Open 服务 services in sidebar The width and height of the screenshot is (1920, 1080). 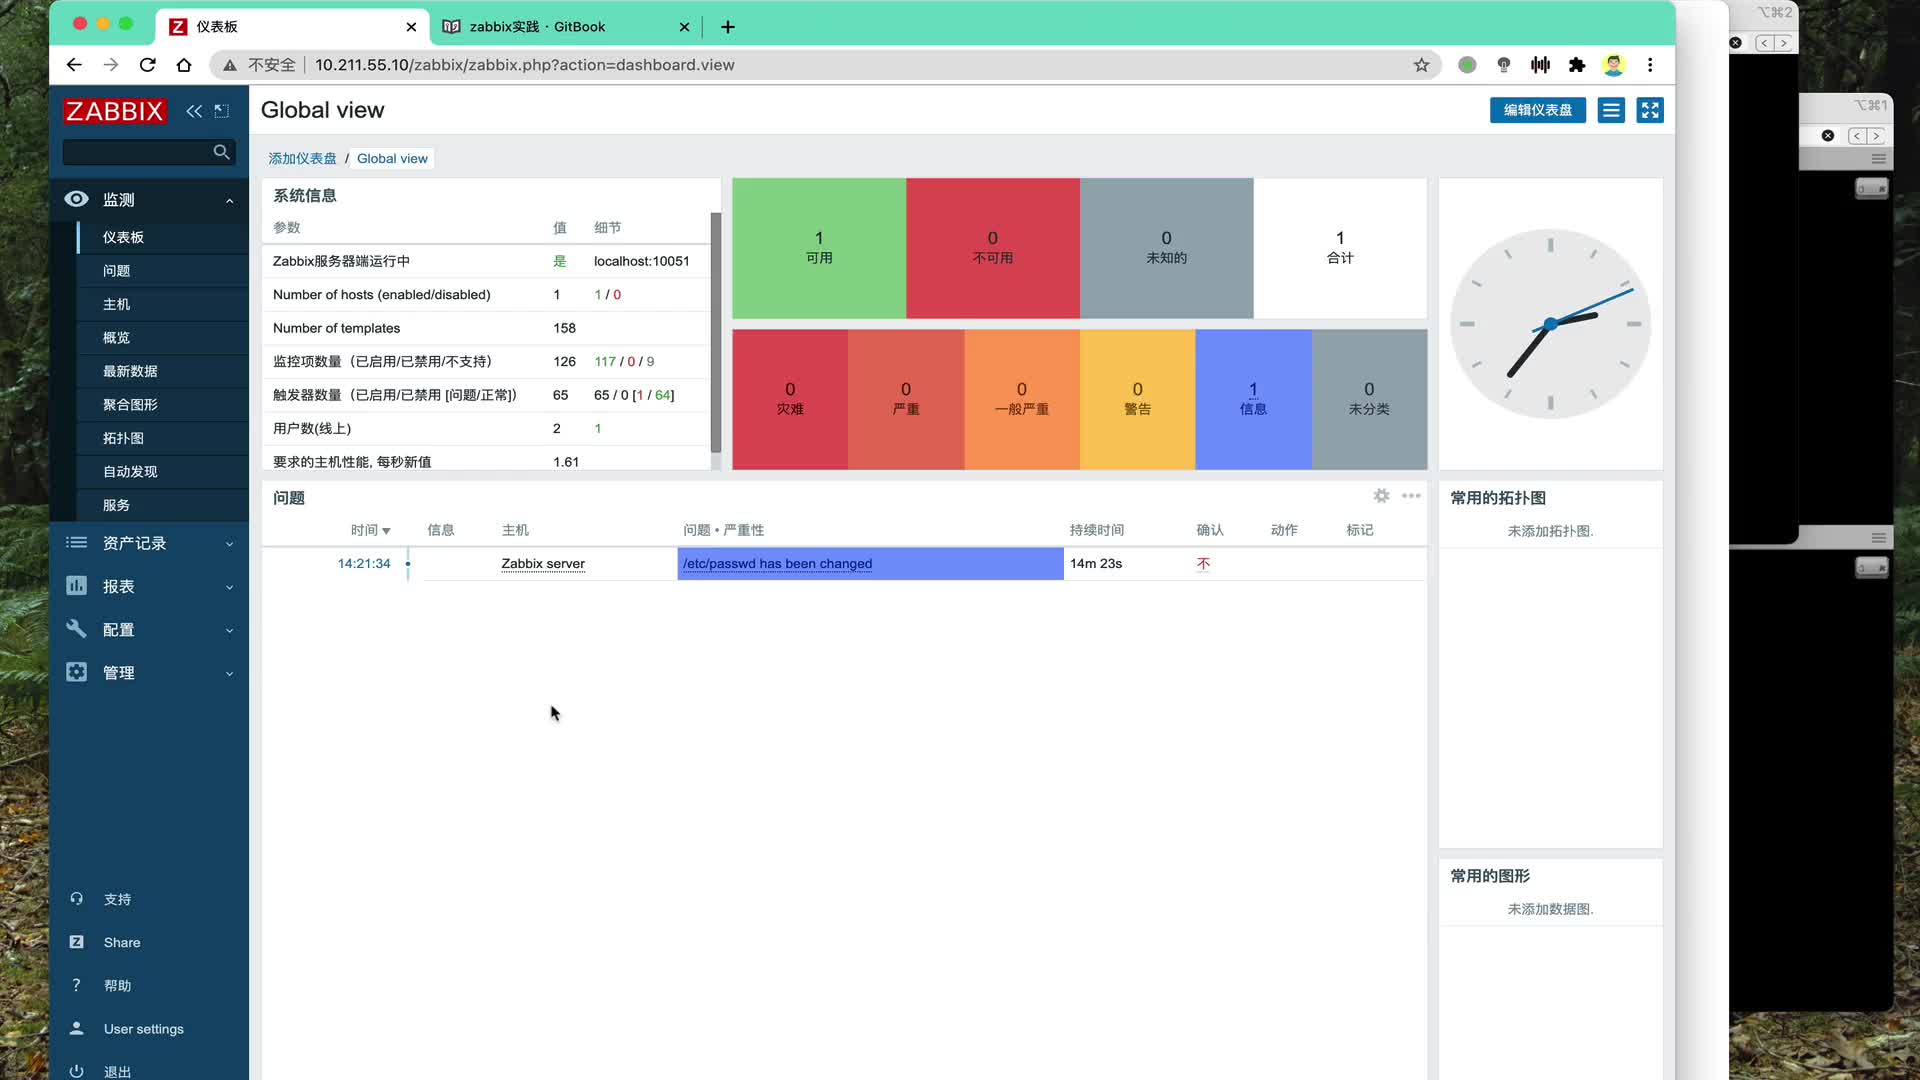(x=116, y=505)
